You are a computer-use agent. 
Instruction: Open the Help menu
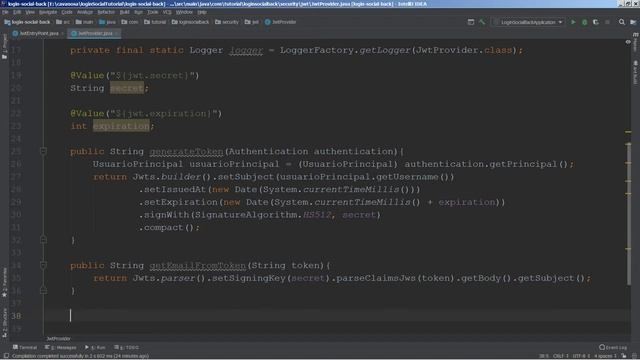point(202,12)
